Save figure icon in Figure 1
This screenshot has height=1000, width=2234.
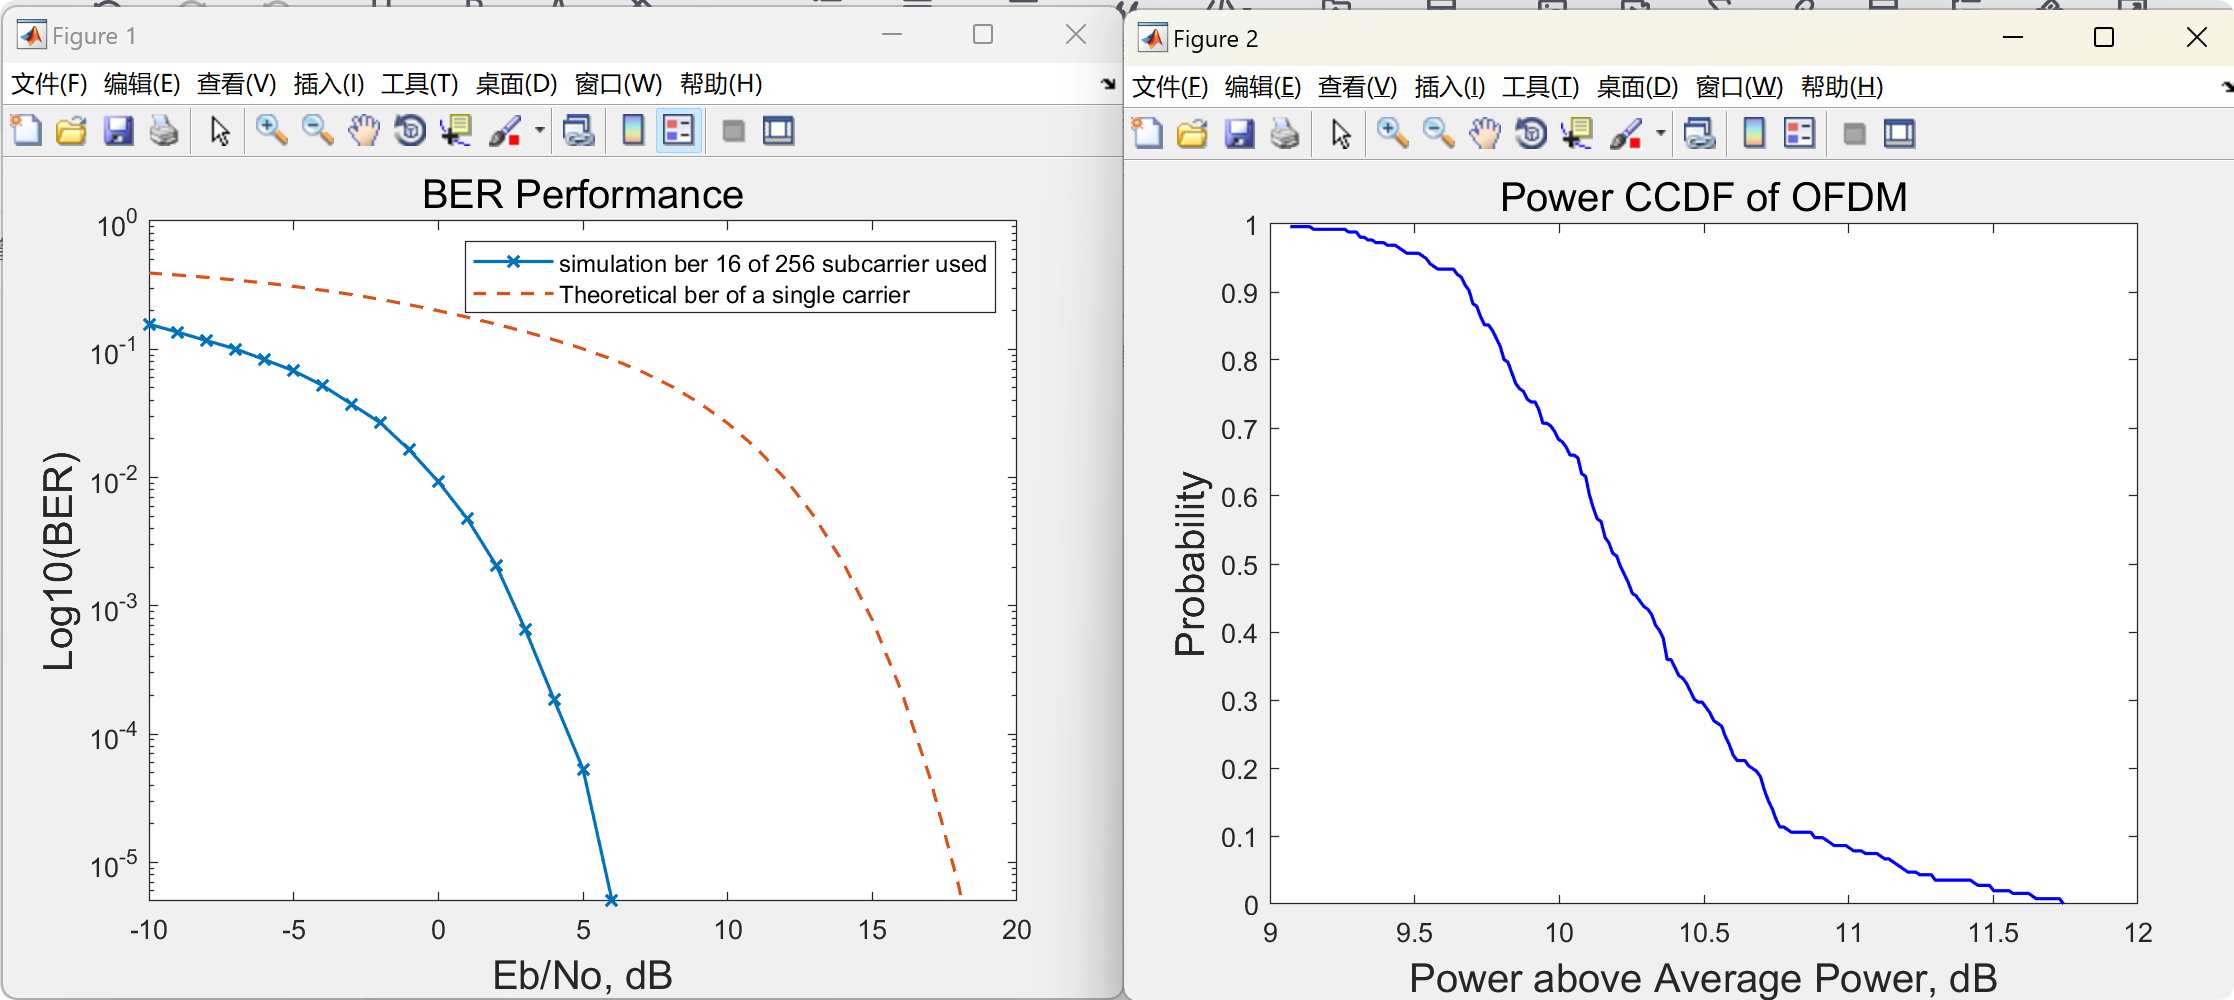tap(118, 131)
